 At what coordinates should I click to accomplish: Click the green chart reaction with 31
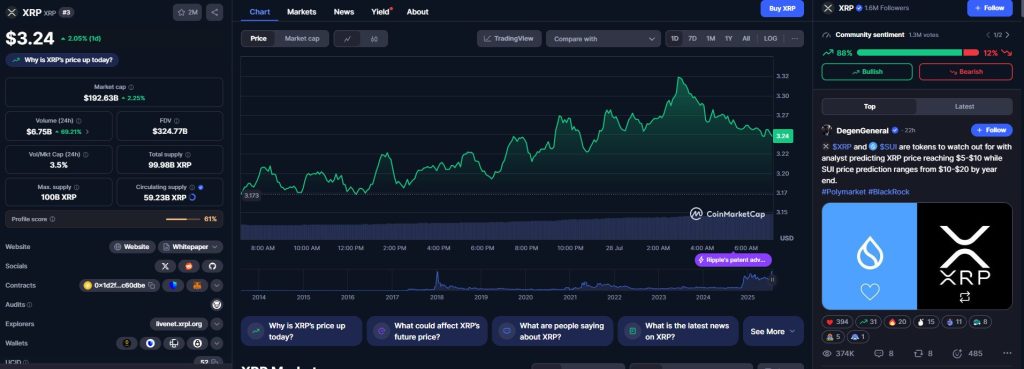(868, 322)
